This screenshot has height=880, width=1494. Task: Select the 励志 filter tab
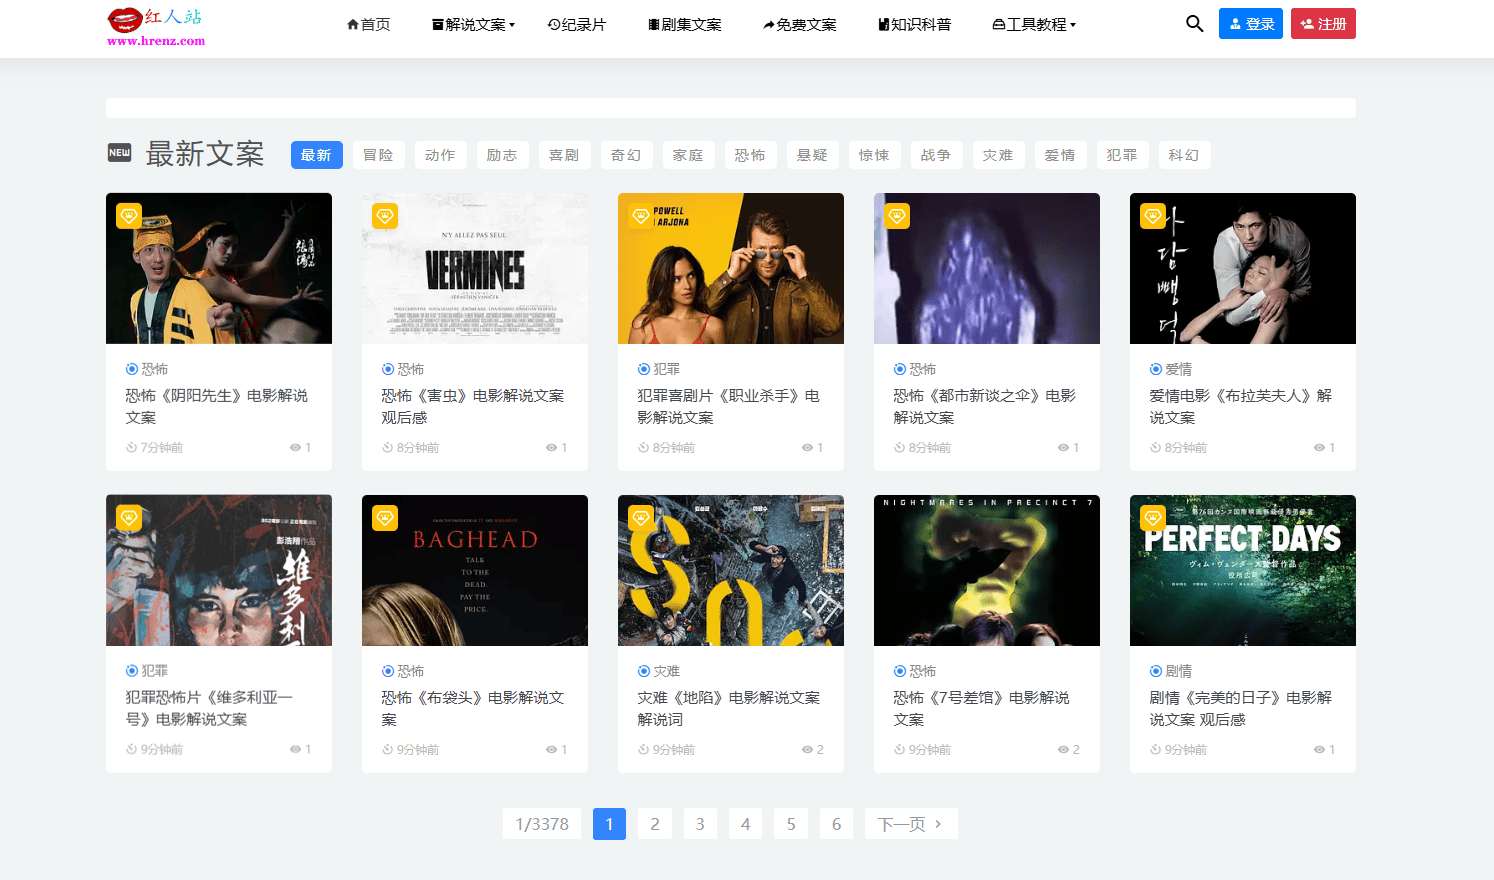pyautogui.click(x=502, y=155)
